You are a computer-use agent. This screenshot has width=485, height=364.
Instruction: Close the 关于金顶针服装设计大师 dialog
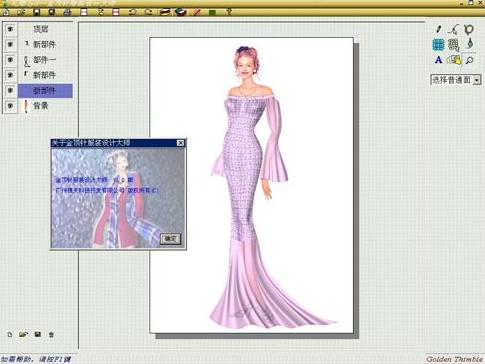pos(180,143)
